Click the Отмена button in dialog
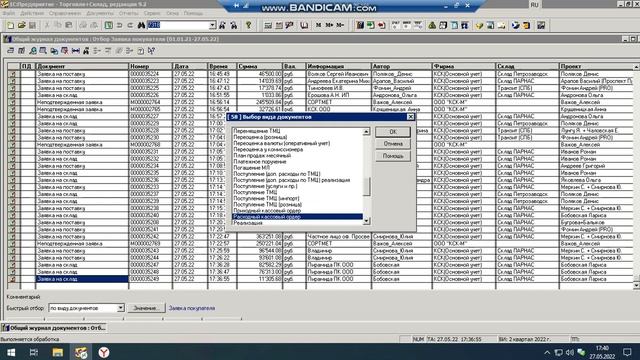The image size is (640, 360). coord(393,144)
